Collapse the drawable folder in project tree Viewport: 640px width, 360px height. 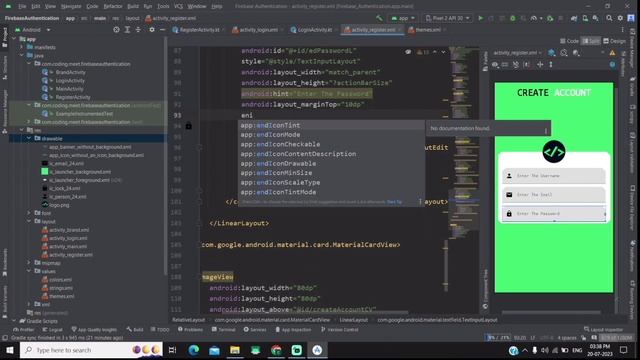click(29, 138)
